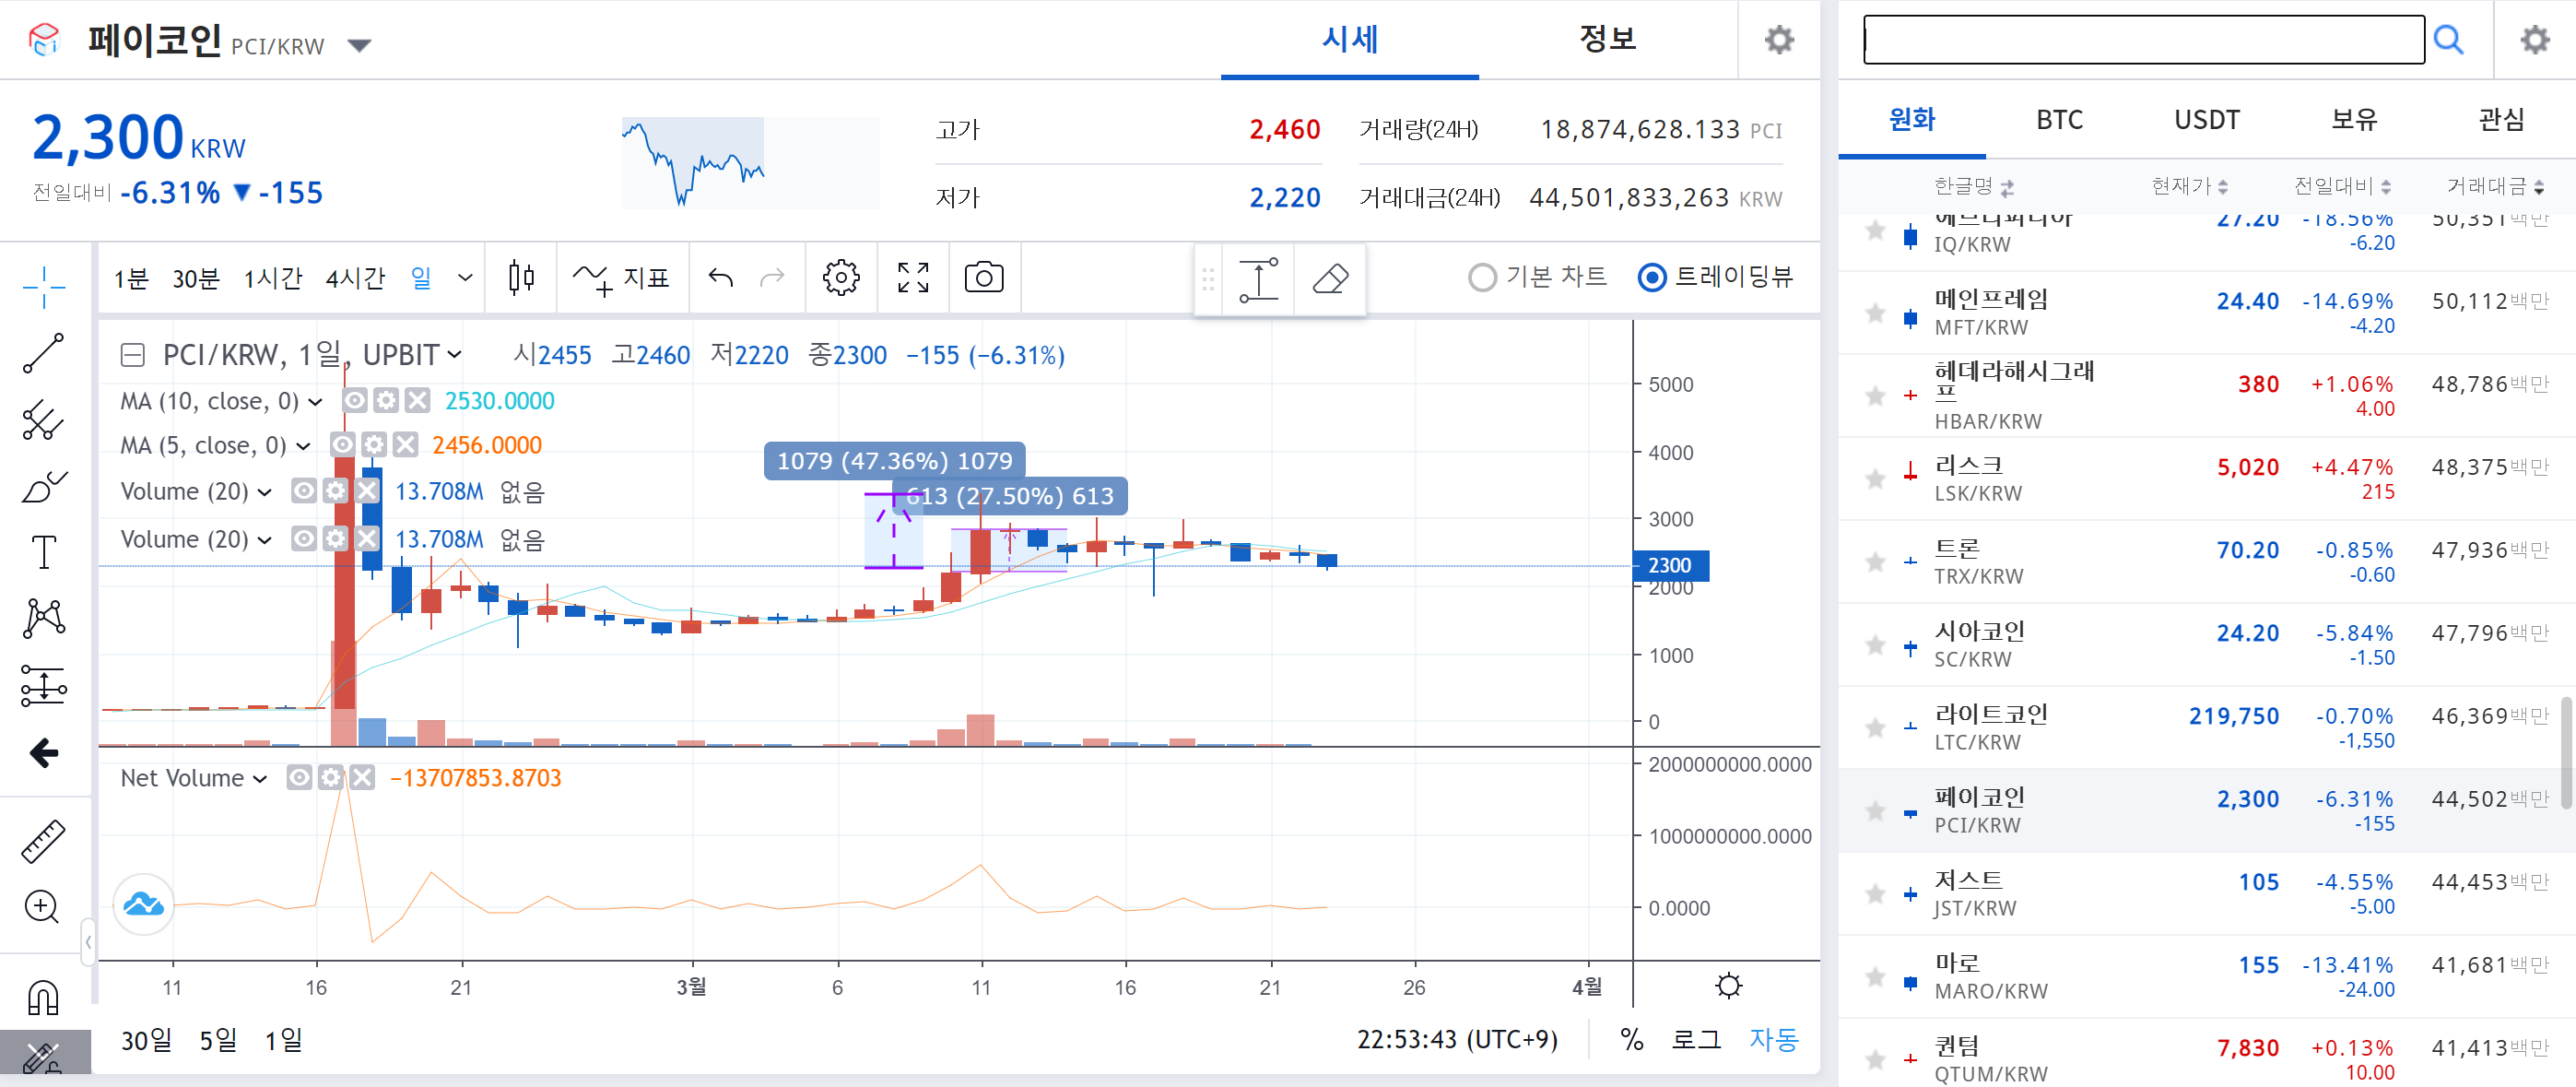Select the 30일 date range

146,1040
